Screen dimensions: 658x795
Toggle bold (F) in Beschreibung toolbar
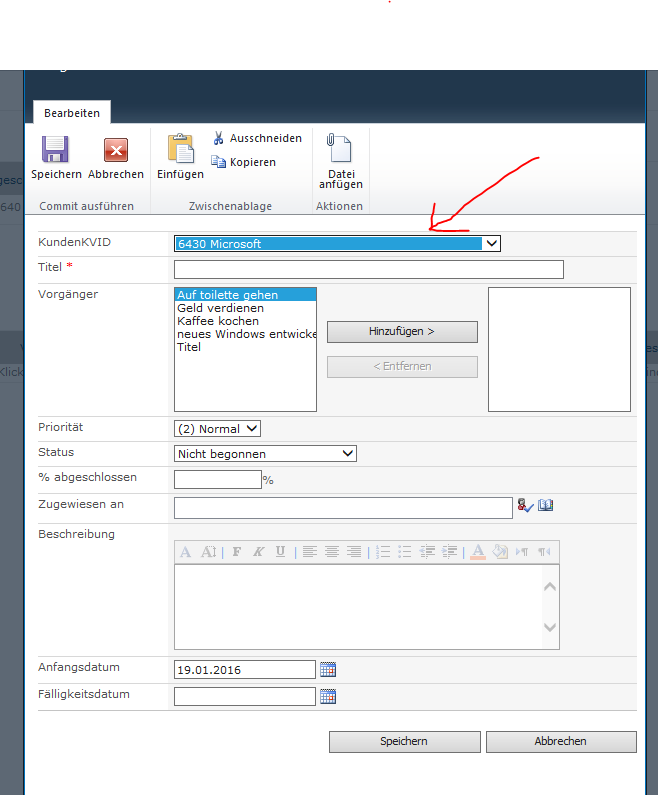coord(237,552)
